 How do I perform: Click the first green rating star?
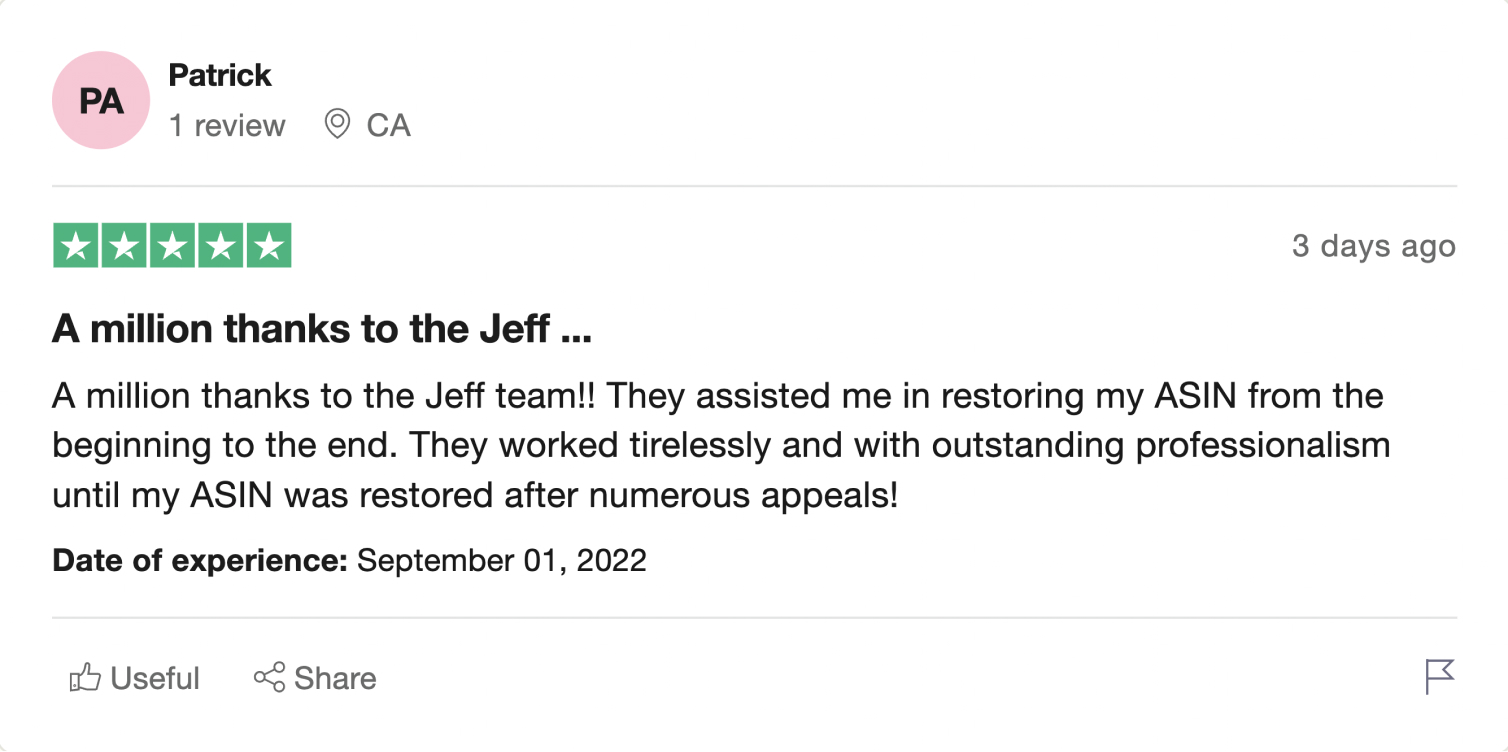tap(76, 246)
